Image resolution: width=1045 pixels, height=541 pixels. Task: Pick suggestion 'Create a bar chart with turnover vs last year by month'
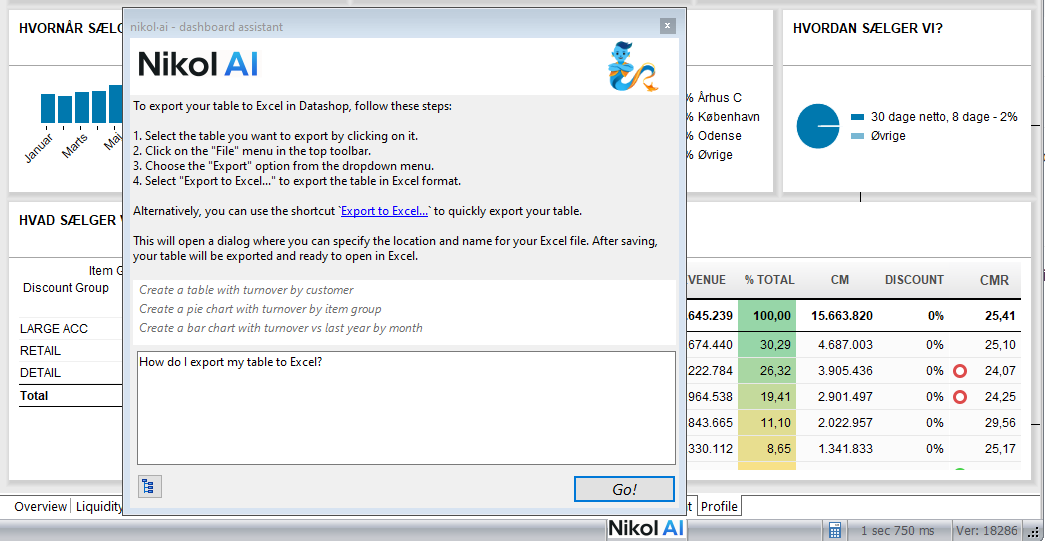coord(281,328)
